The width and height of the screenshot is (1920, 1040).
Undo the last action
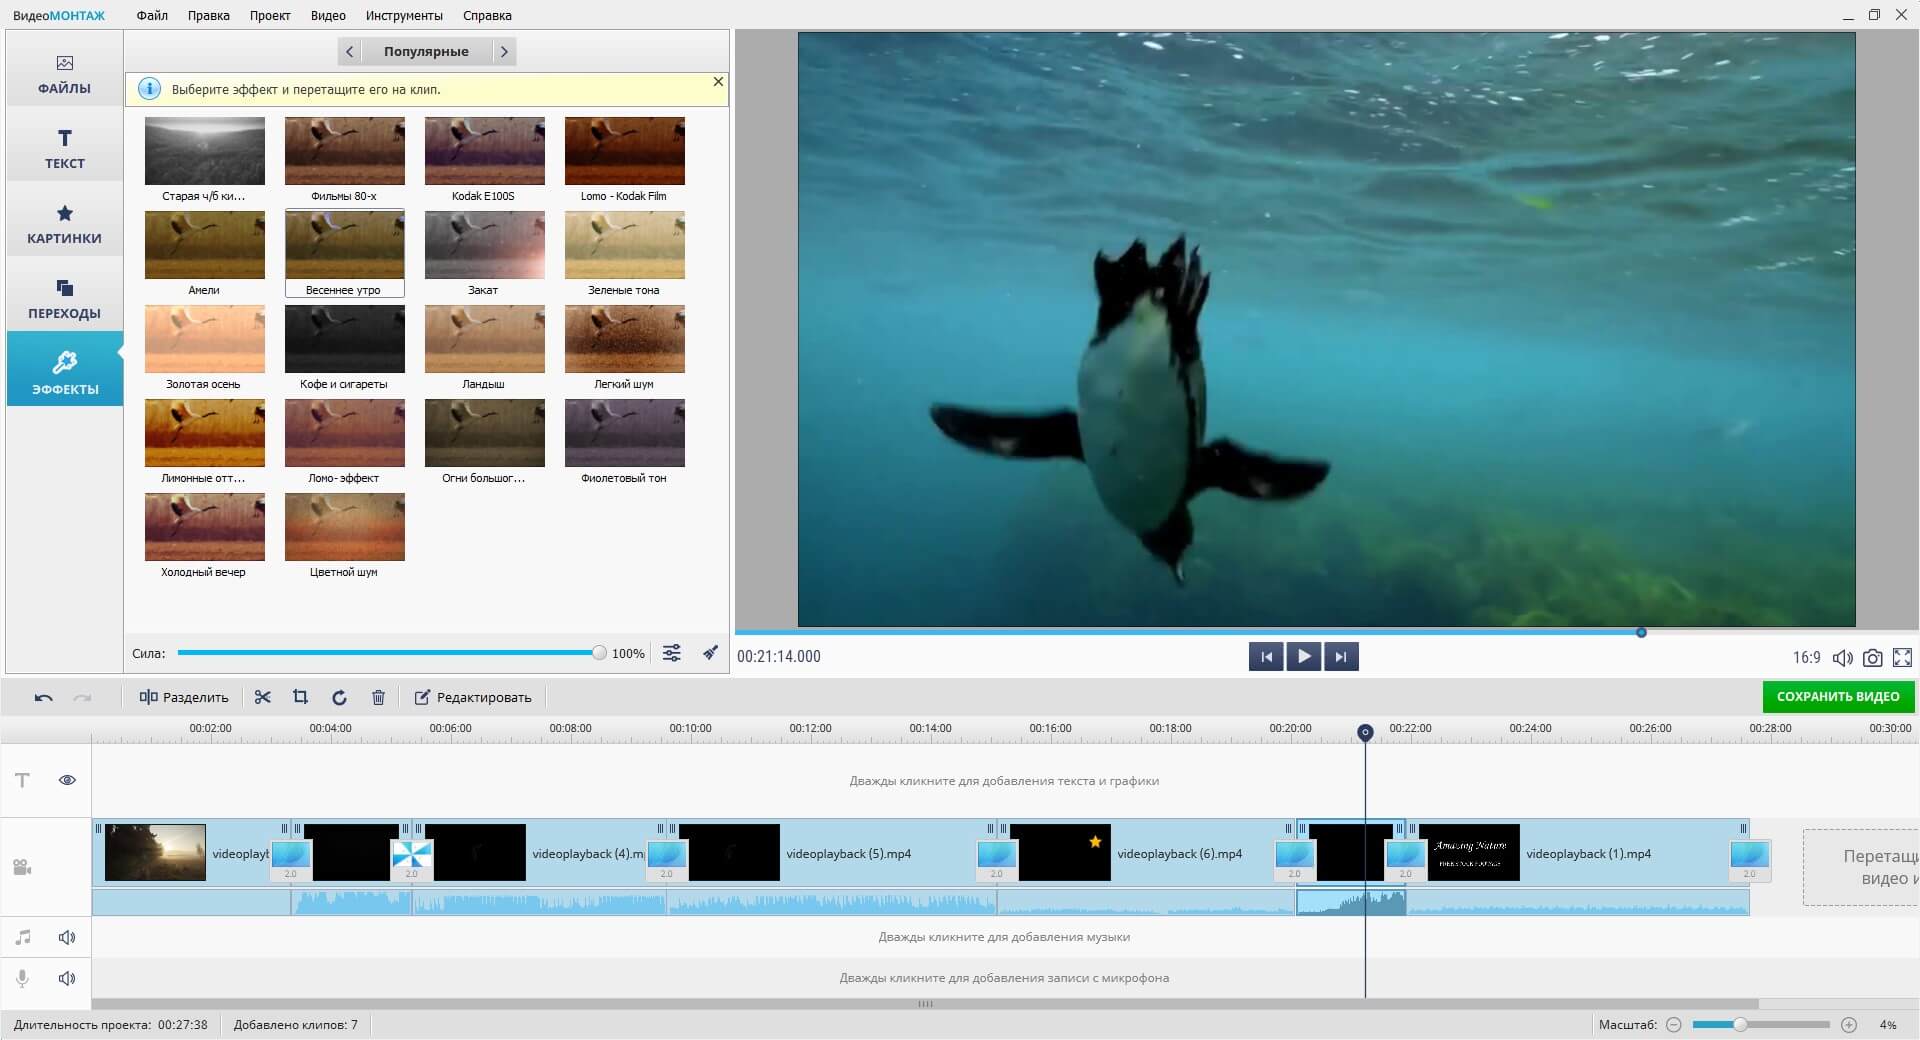(x=43, y=697)
